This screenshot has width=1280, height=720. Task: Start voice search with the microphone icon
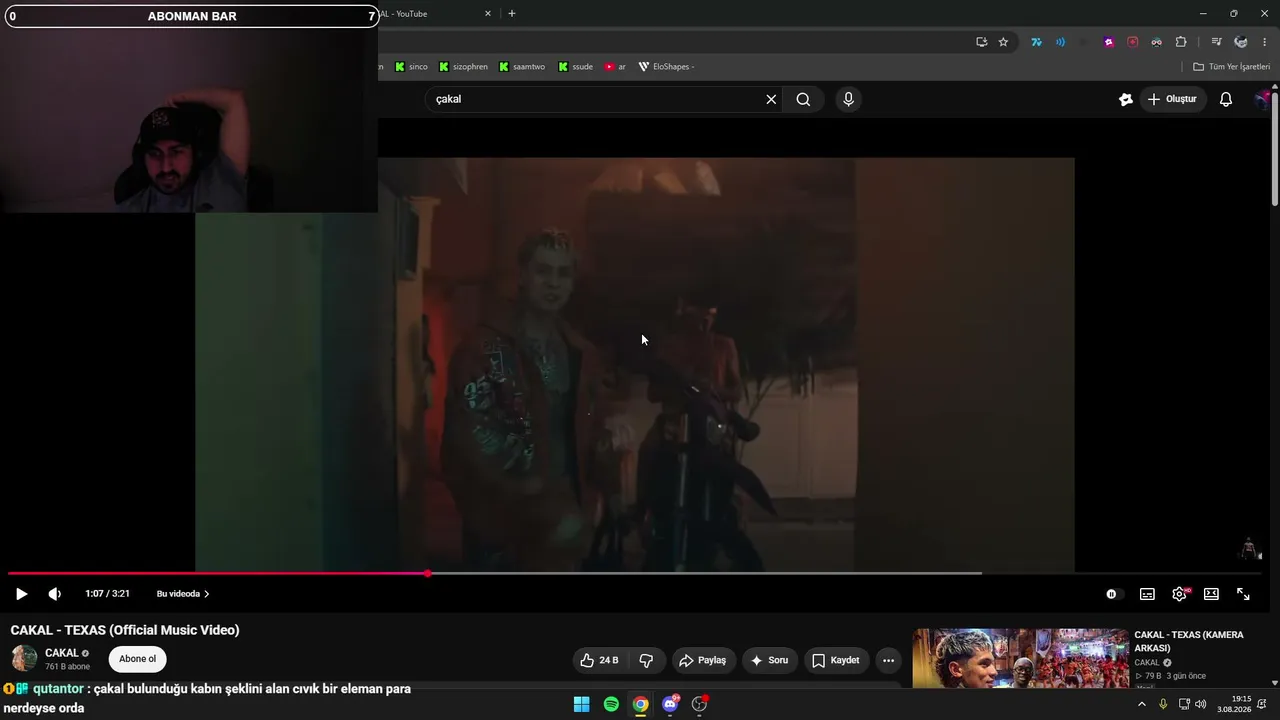click(x=848, y=99)
